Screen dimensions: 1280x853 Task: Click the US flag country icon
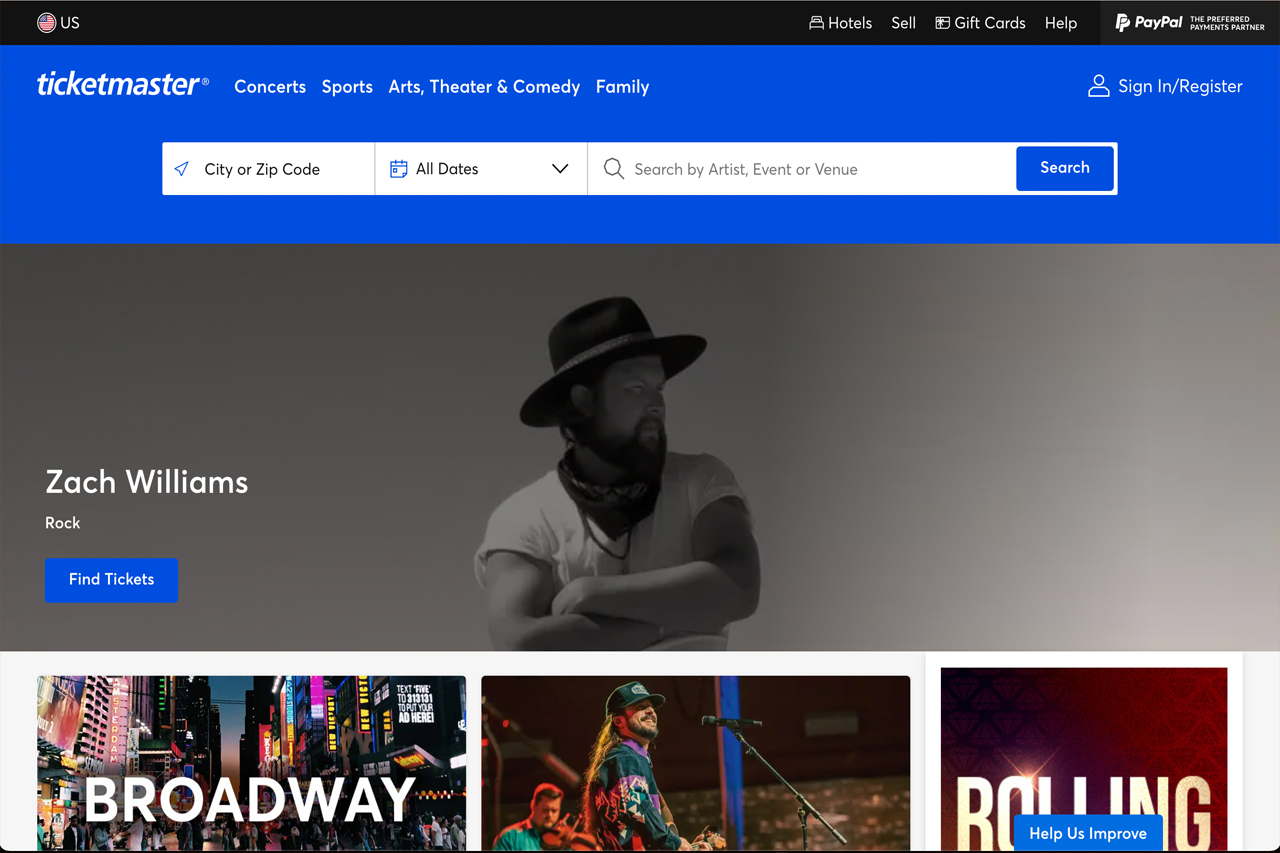tap(46, 23)
